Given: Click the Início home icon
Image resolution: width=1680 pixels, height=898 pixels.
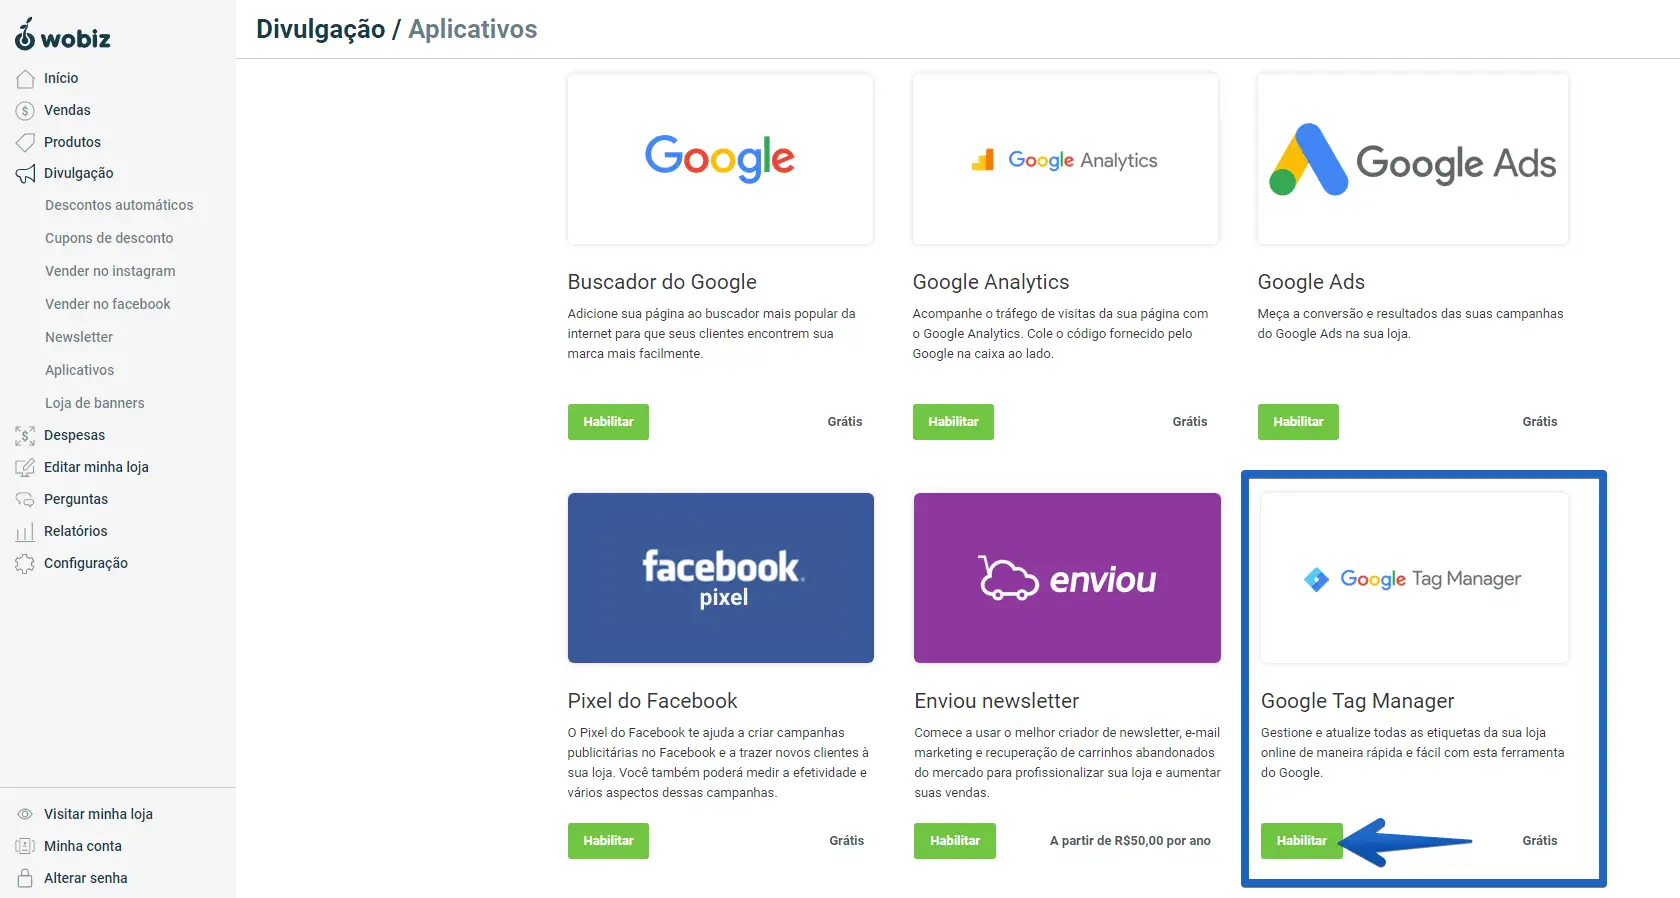Looking at the screenshot, I should 25,79.
